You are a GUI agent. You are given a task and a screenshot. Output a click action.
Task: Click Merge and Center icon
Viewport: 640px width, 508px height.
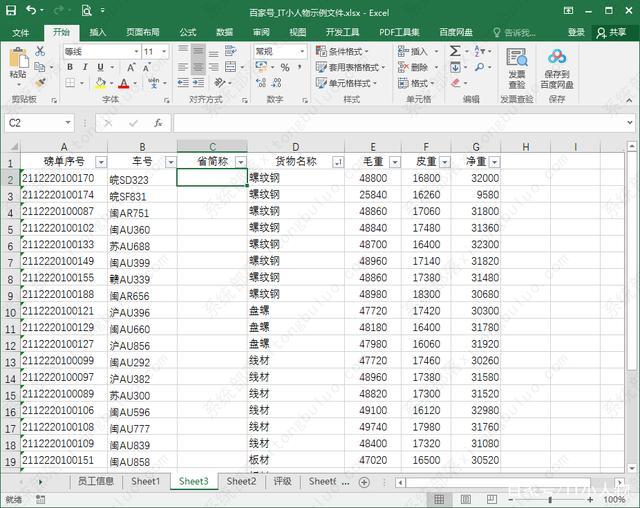point(231,67)
